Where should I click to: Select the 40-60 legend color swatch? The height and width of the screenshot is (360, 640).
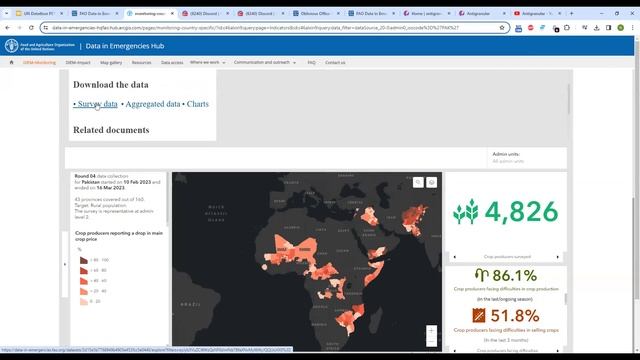84,281
